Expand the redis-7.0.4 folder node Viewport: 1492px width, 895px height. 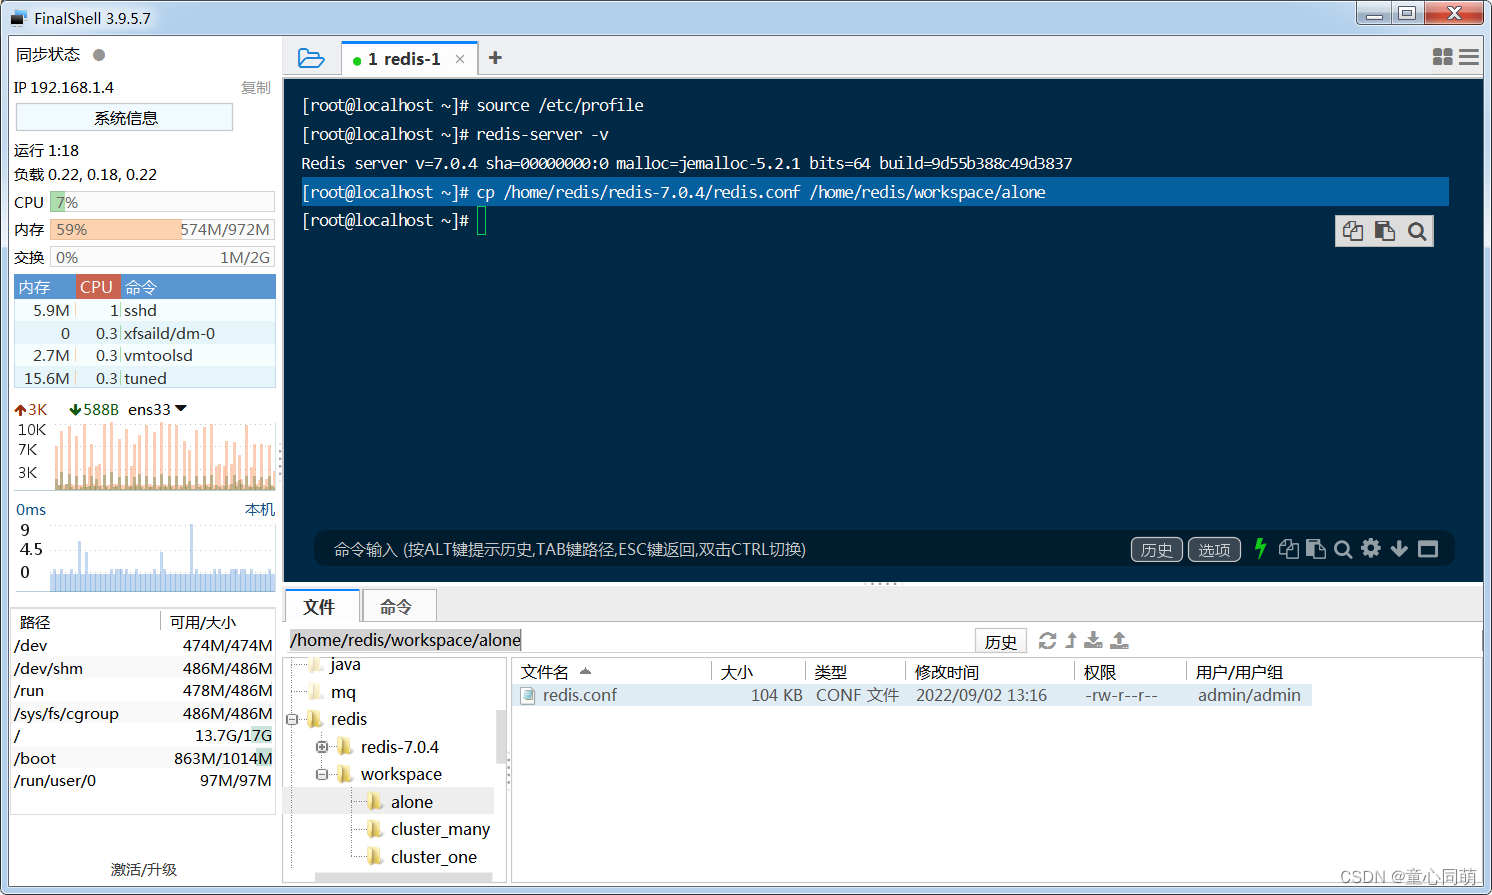(322, 747)
